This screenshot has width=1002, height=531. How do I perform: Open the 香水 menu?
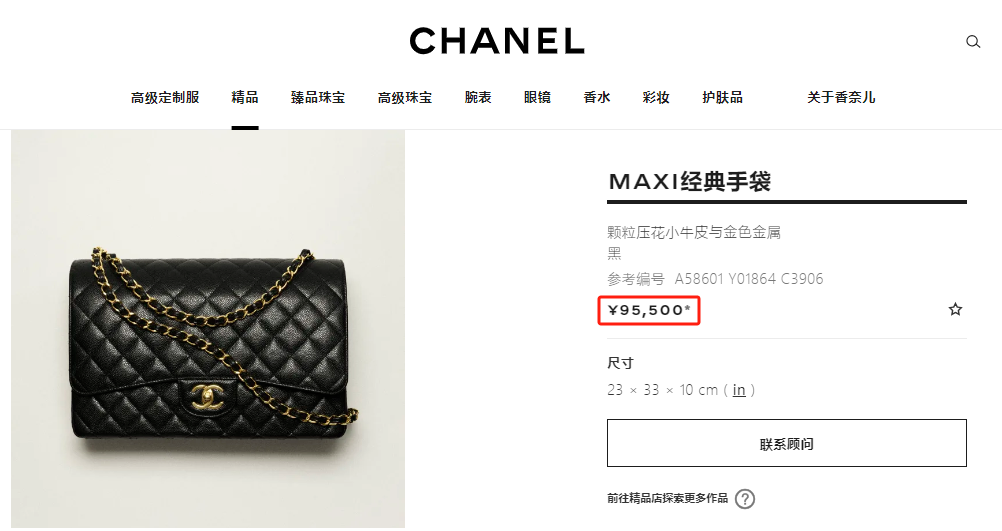tap(597, 98)
